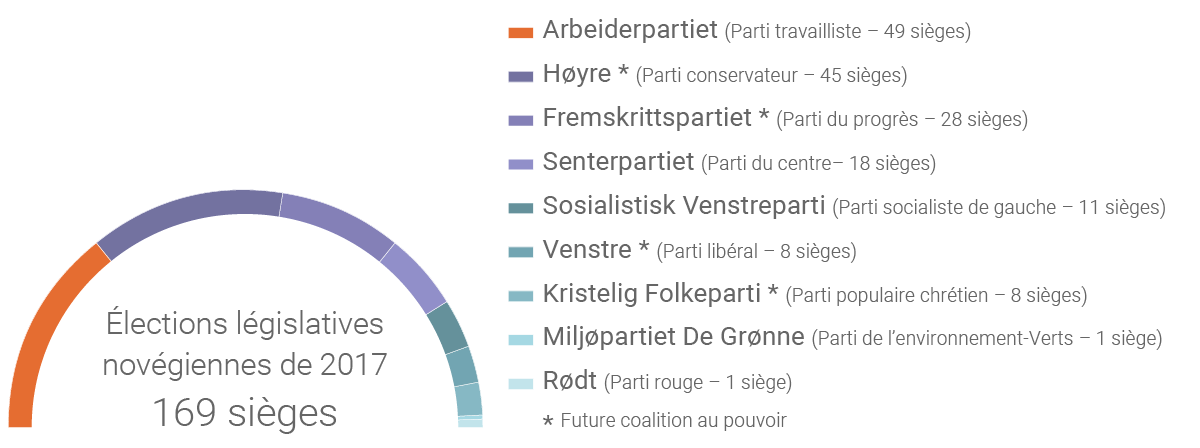
Task: Click the Miljøpartiet De Grønne legend swatch
Action: point(520,340)
